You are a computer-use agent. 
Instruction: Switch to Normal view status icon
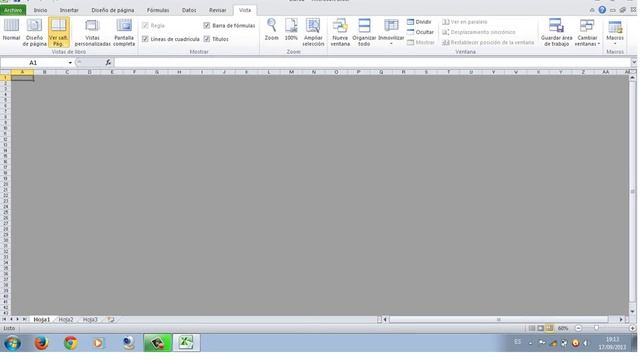(x=532, y=328)
